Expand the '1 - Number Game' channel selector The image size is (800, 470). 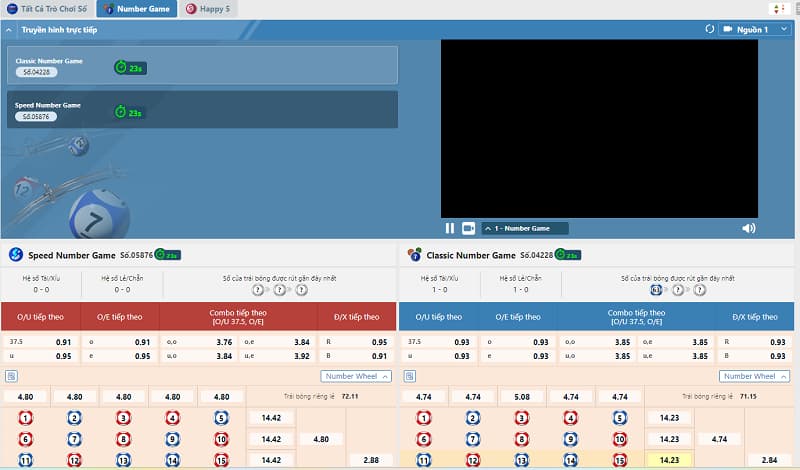pos(525,228)
